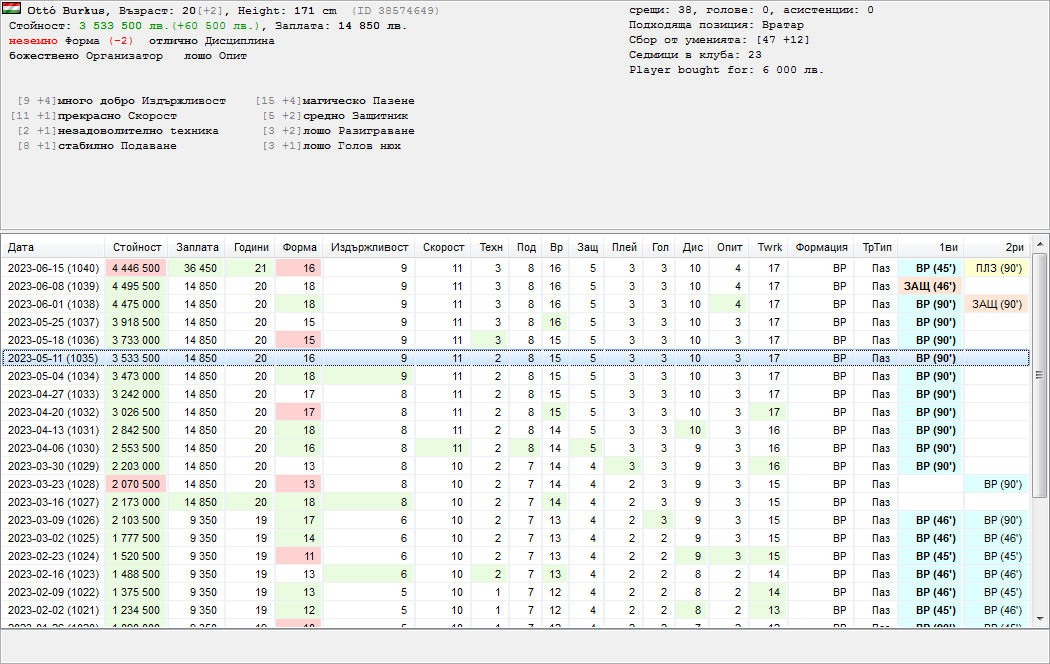Select the row dated 2023-05-11 (1035)
Viewport: 1050px width, 664px height.
coord(54,358)
